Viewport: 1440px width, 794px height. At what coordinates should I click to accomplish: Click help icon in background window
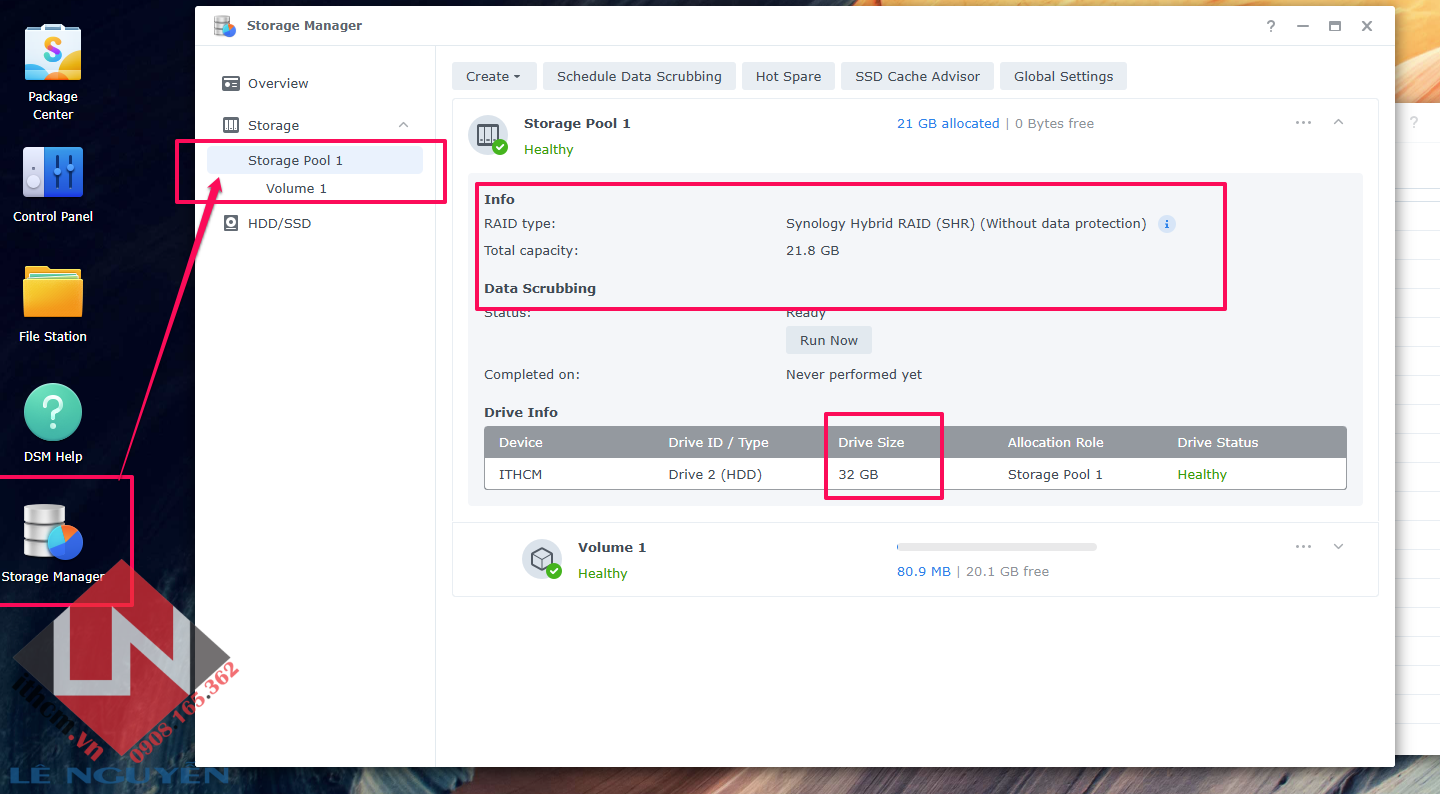(x=1414, y=122)
